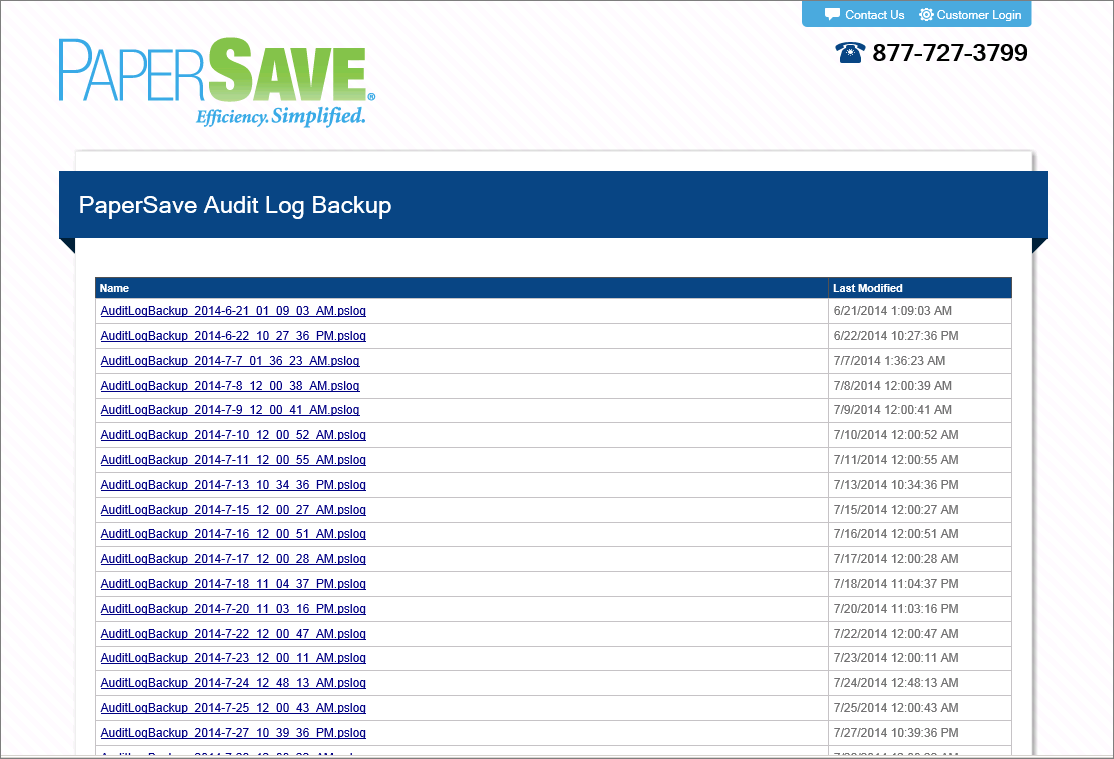Open AuditLogBackup_2014-7-24_12_48_13_AM.pslog

pyautogui.click(x=233, y=682)
